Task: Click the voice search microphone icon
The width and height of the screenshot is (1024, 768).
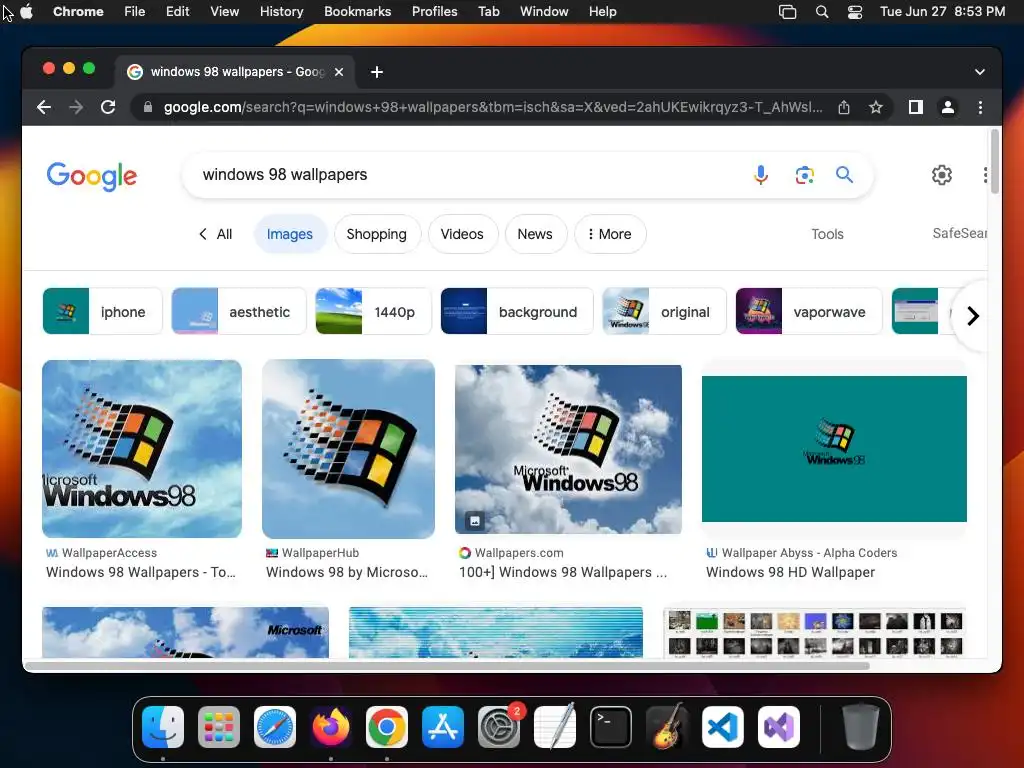Action: coord(760,175)
